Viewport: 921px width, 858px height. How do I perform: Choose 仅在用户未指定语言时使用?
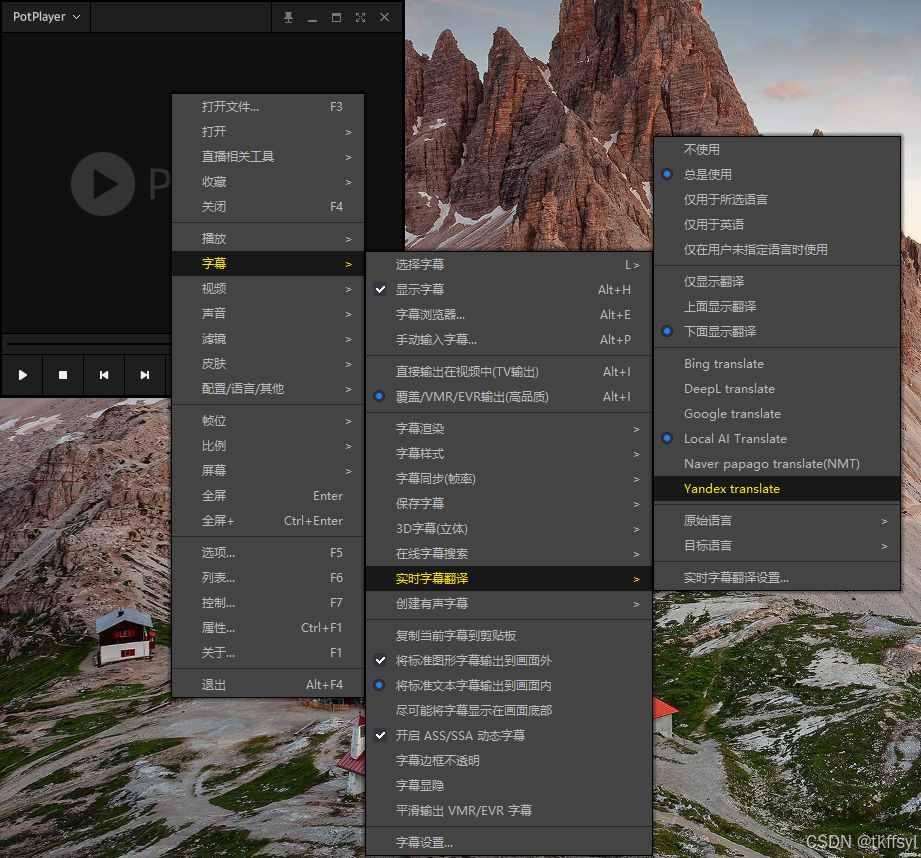tap(777, 250)
